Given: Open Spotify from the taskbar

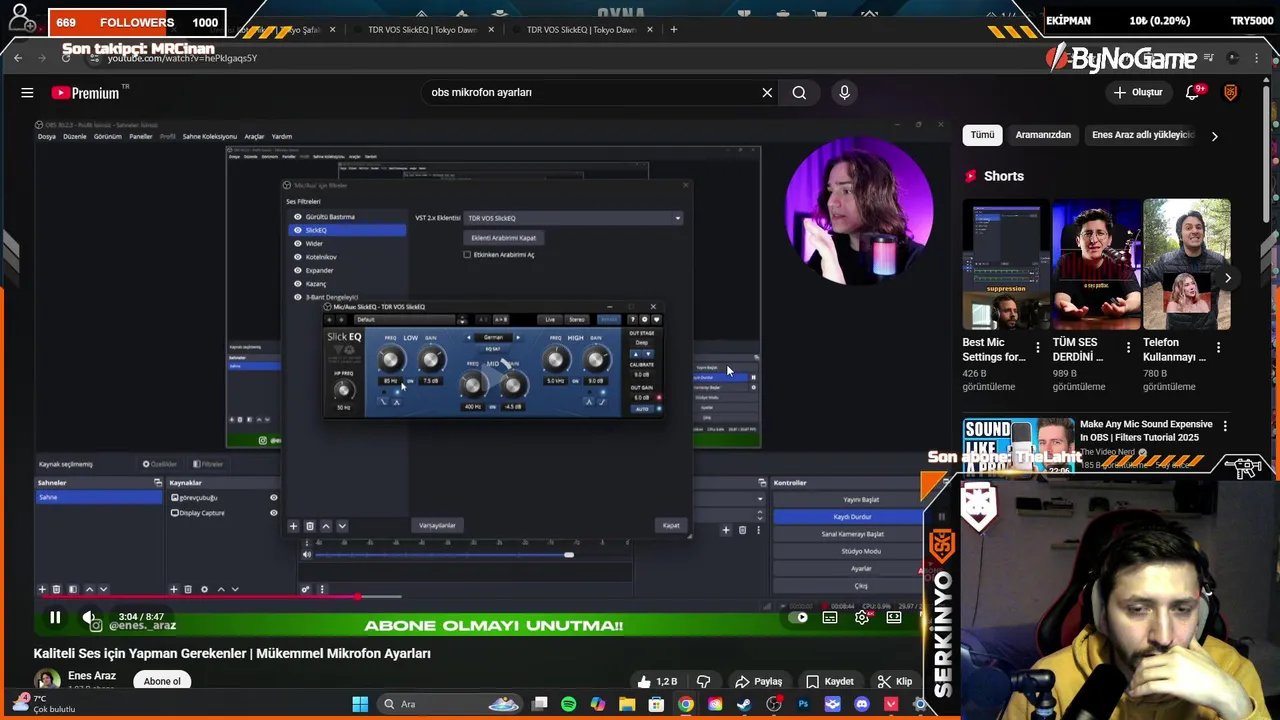Looking at the screenshot, I should pos(569,704).
